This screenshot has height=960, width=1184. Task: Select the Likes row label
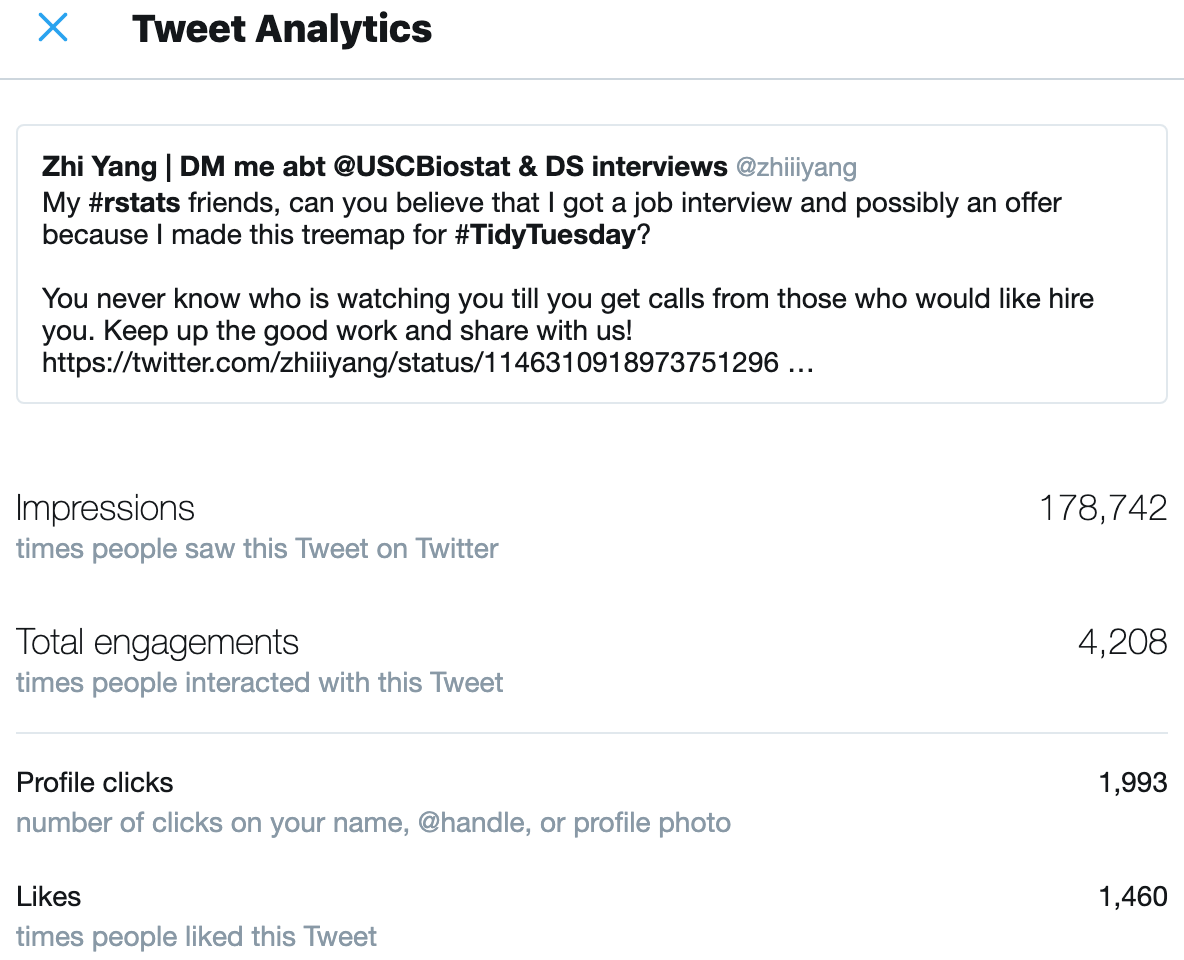[x=48, y=897]
